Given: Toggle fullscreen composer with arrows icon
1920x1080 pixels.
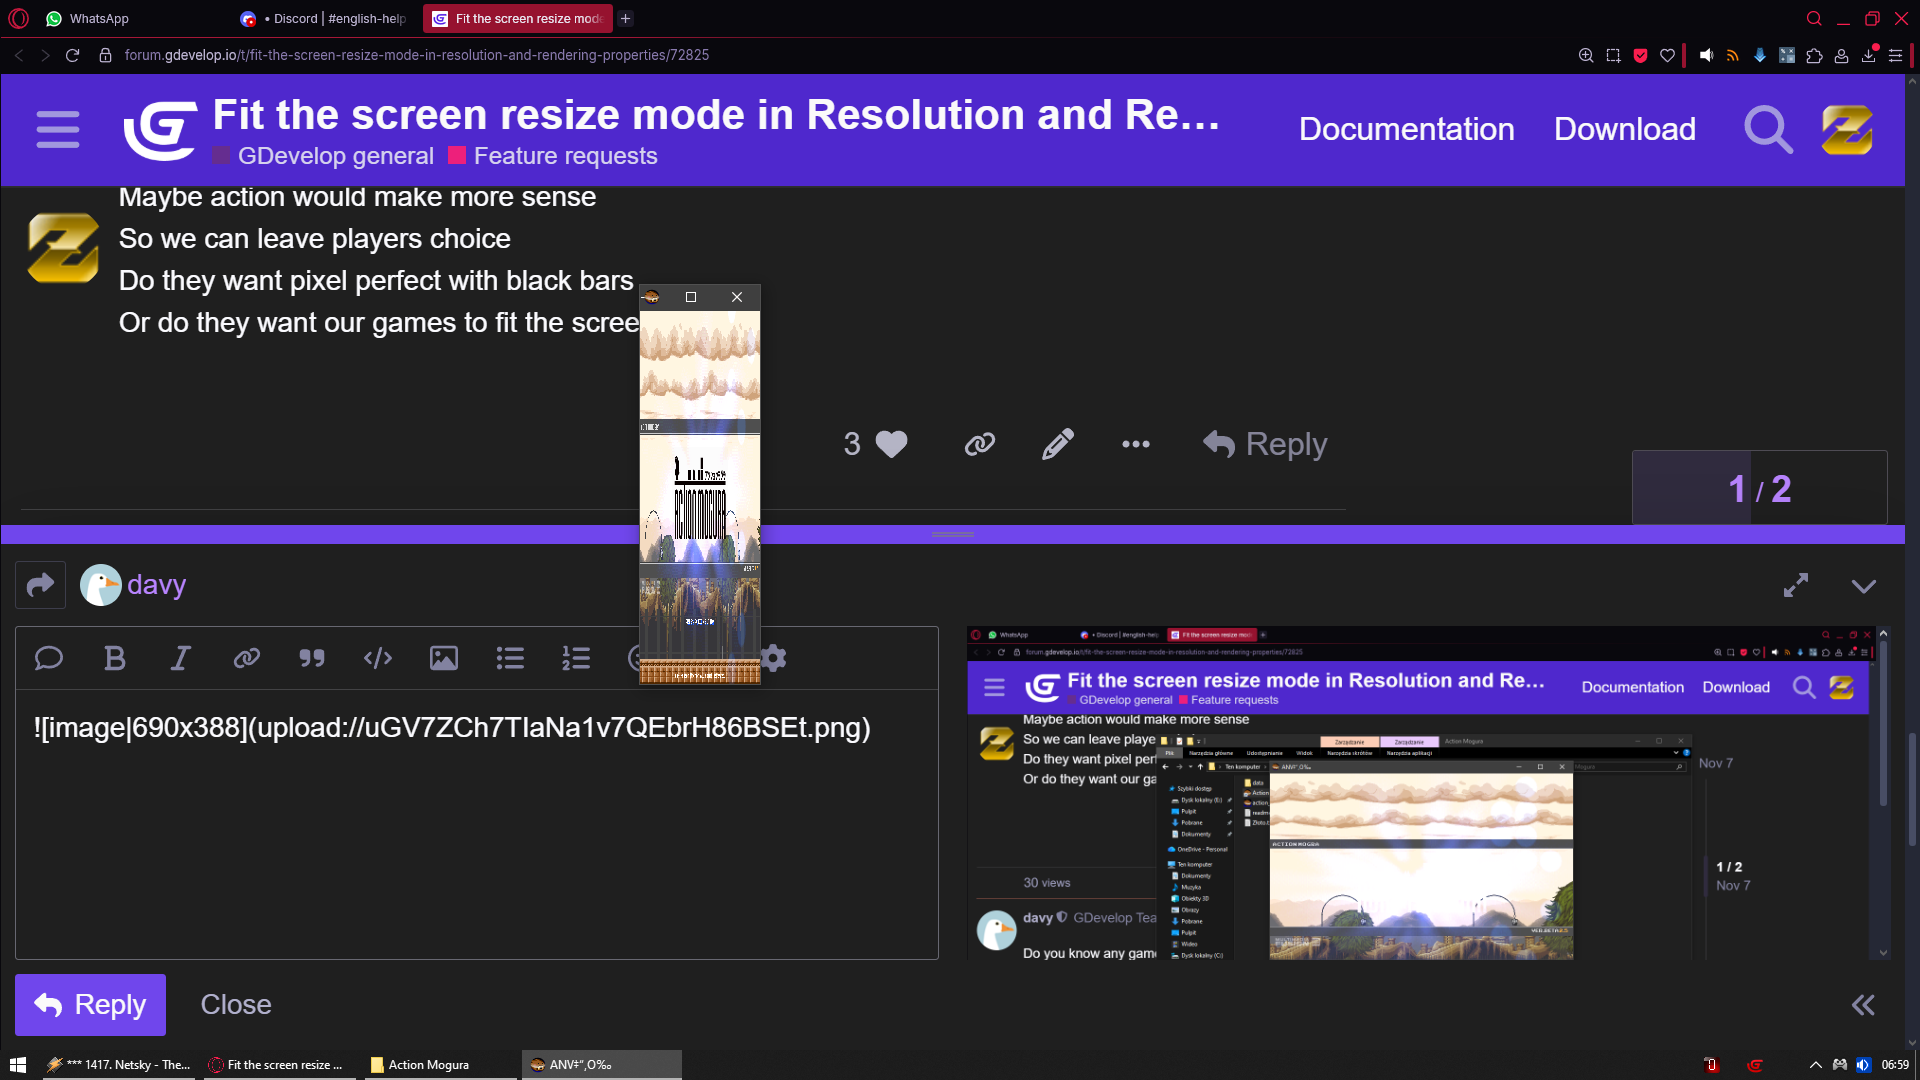Looking at the screenshot, I should [1796, 585].
